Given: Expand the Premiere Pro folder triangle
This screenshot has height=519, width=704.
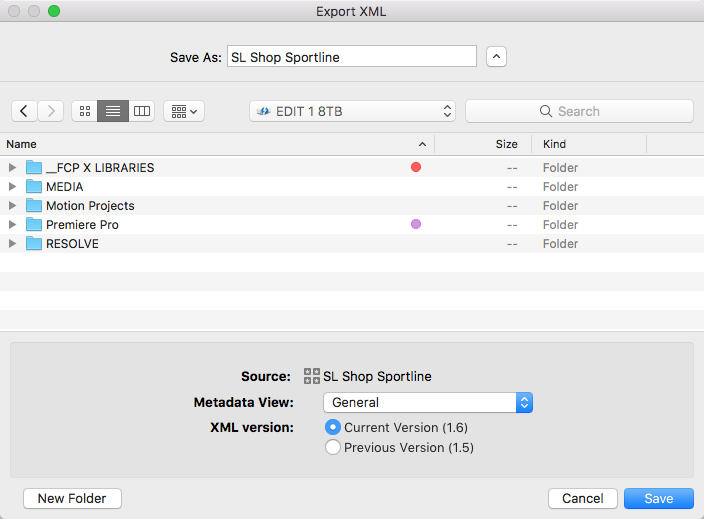Looking at the screenshot, I should [x=12, y=224].
